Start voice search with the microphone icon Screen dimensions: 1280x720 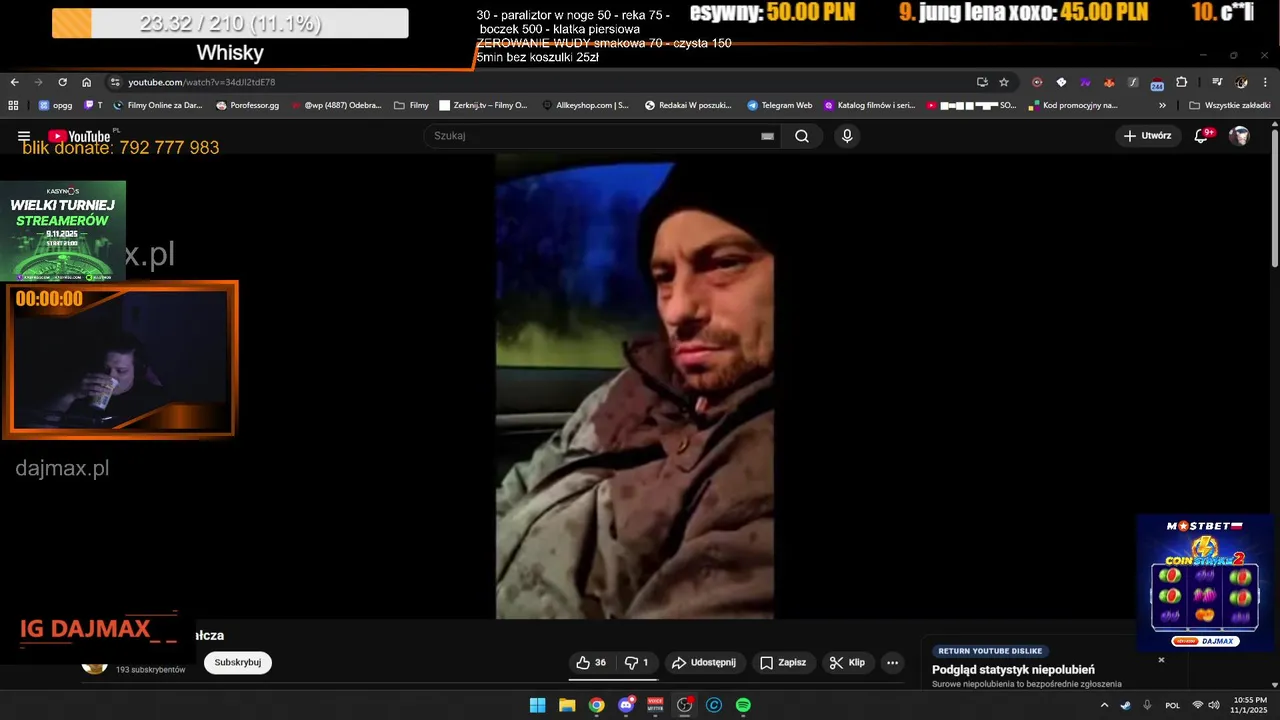click(847, 136)
